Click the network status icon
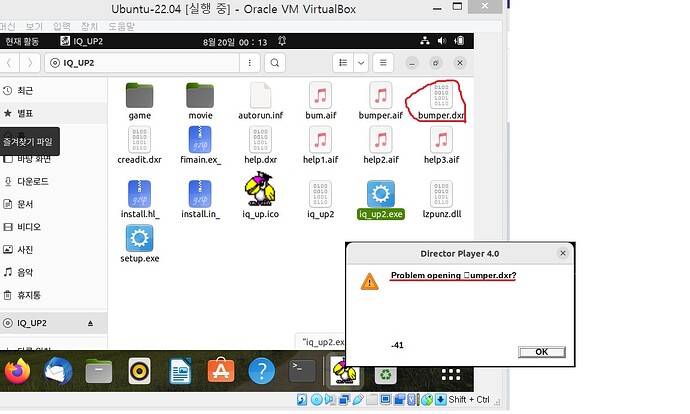The image size is (690, 414). (425, 41)
